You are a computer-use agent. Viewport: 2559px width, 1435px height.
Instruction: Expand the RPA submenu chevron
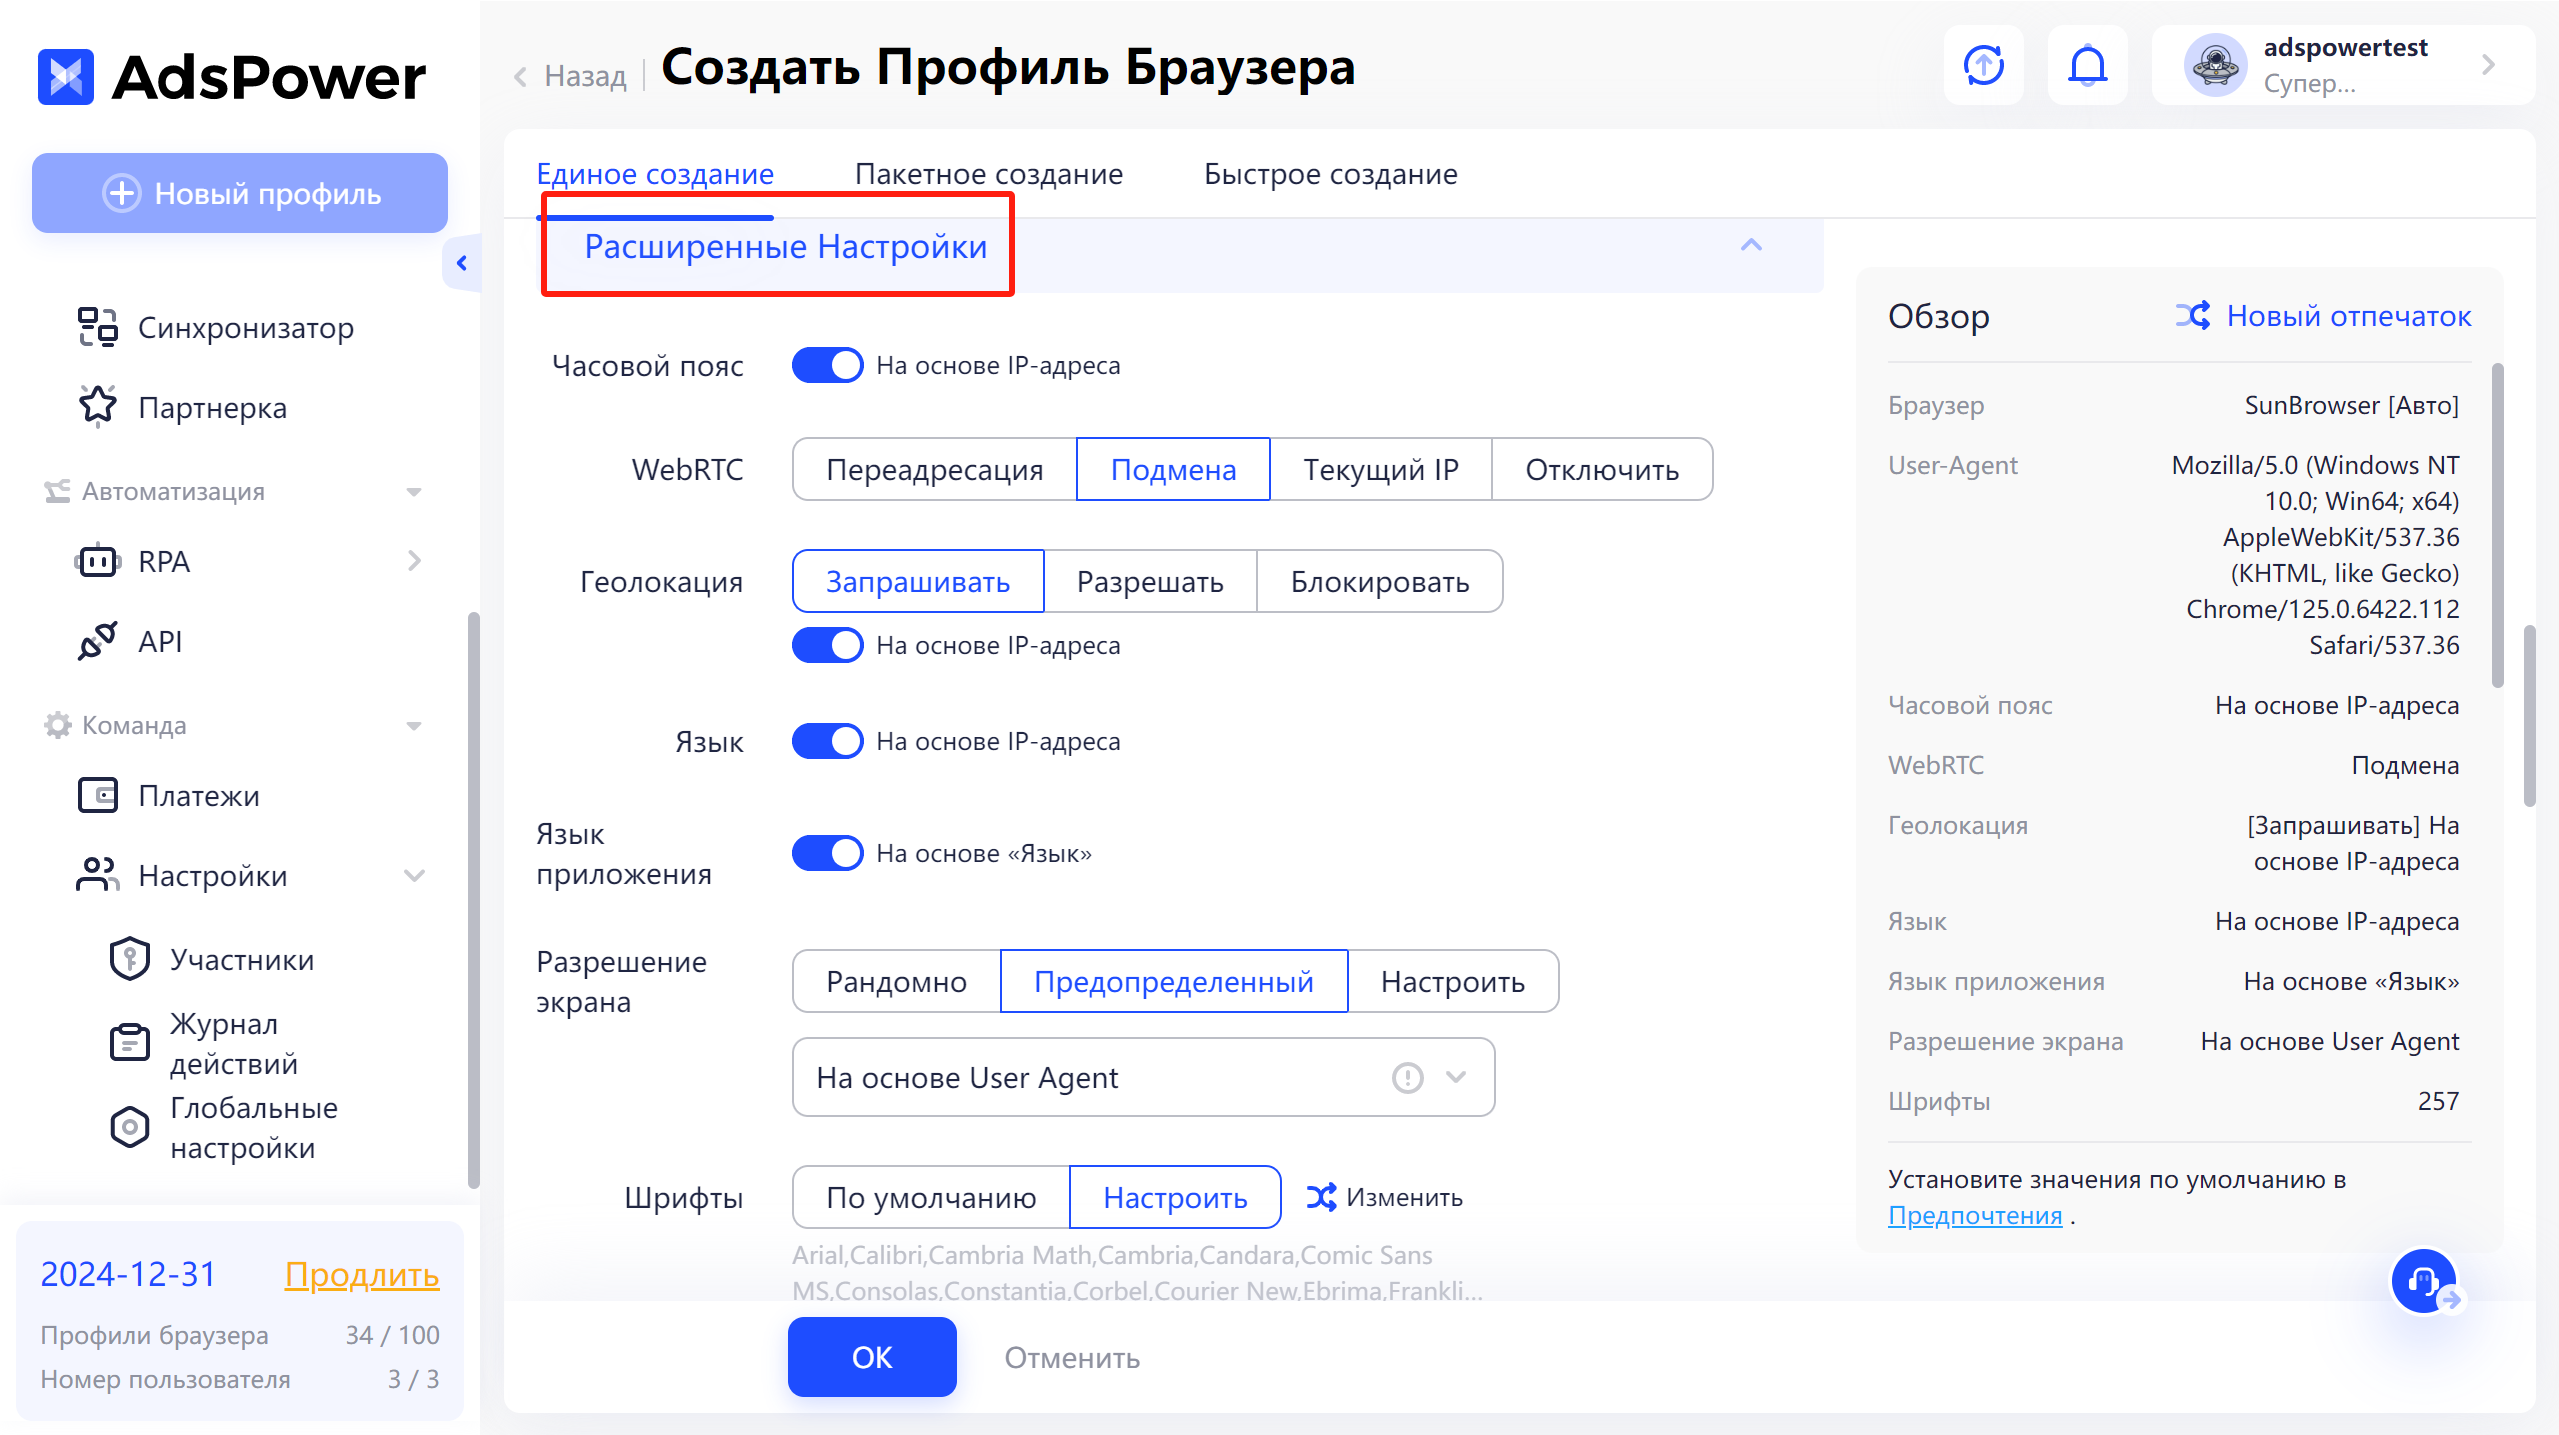tap(414, 561)
